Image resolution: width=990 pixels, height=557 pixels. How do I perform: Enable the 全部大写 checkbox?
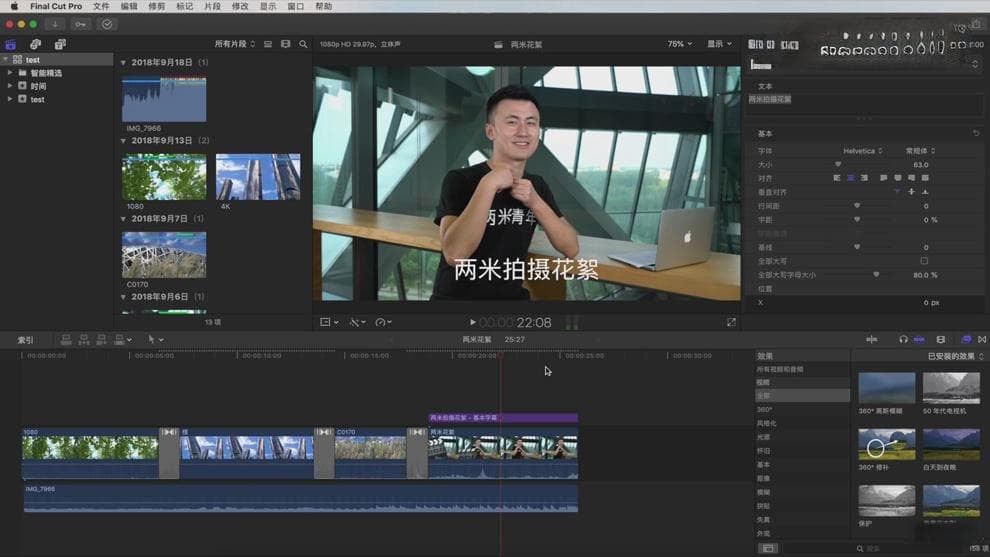point(924,261)
